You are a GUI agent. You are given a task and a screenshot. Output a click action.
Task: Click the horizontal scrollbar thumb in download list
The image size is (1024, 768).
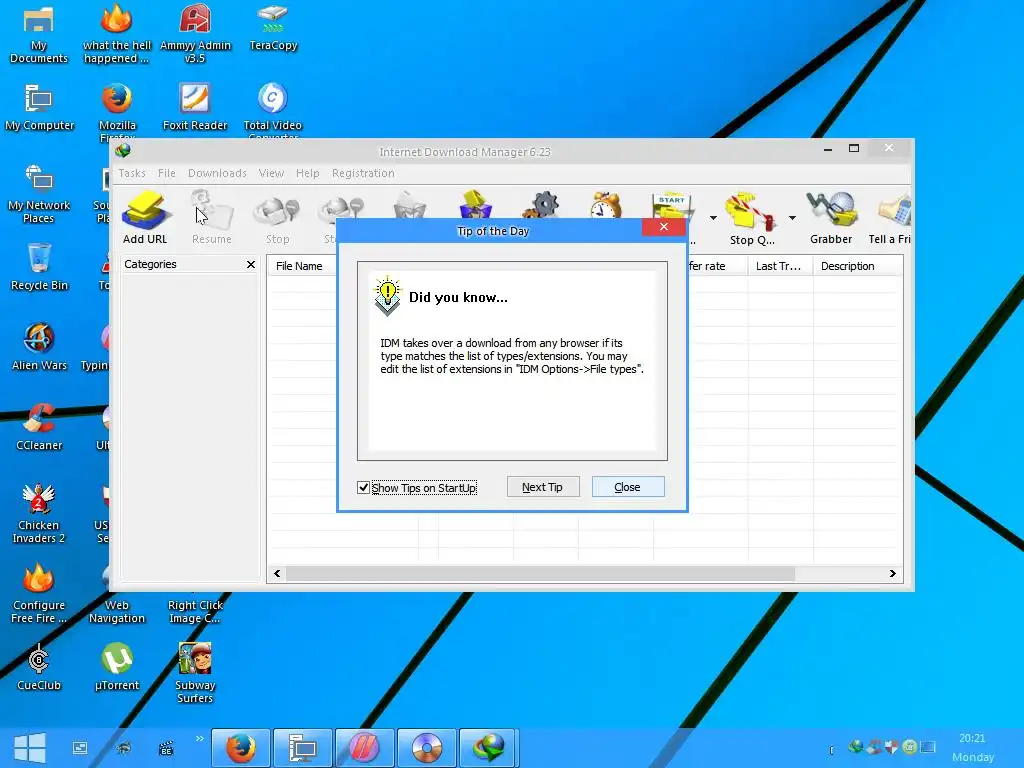click(541, 573)
